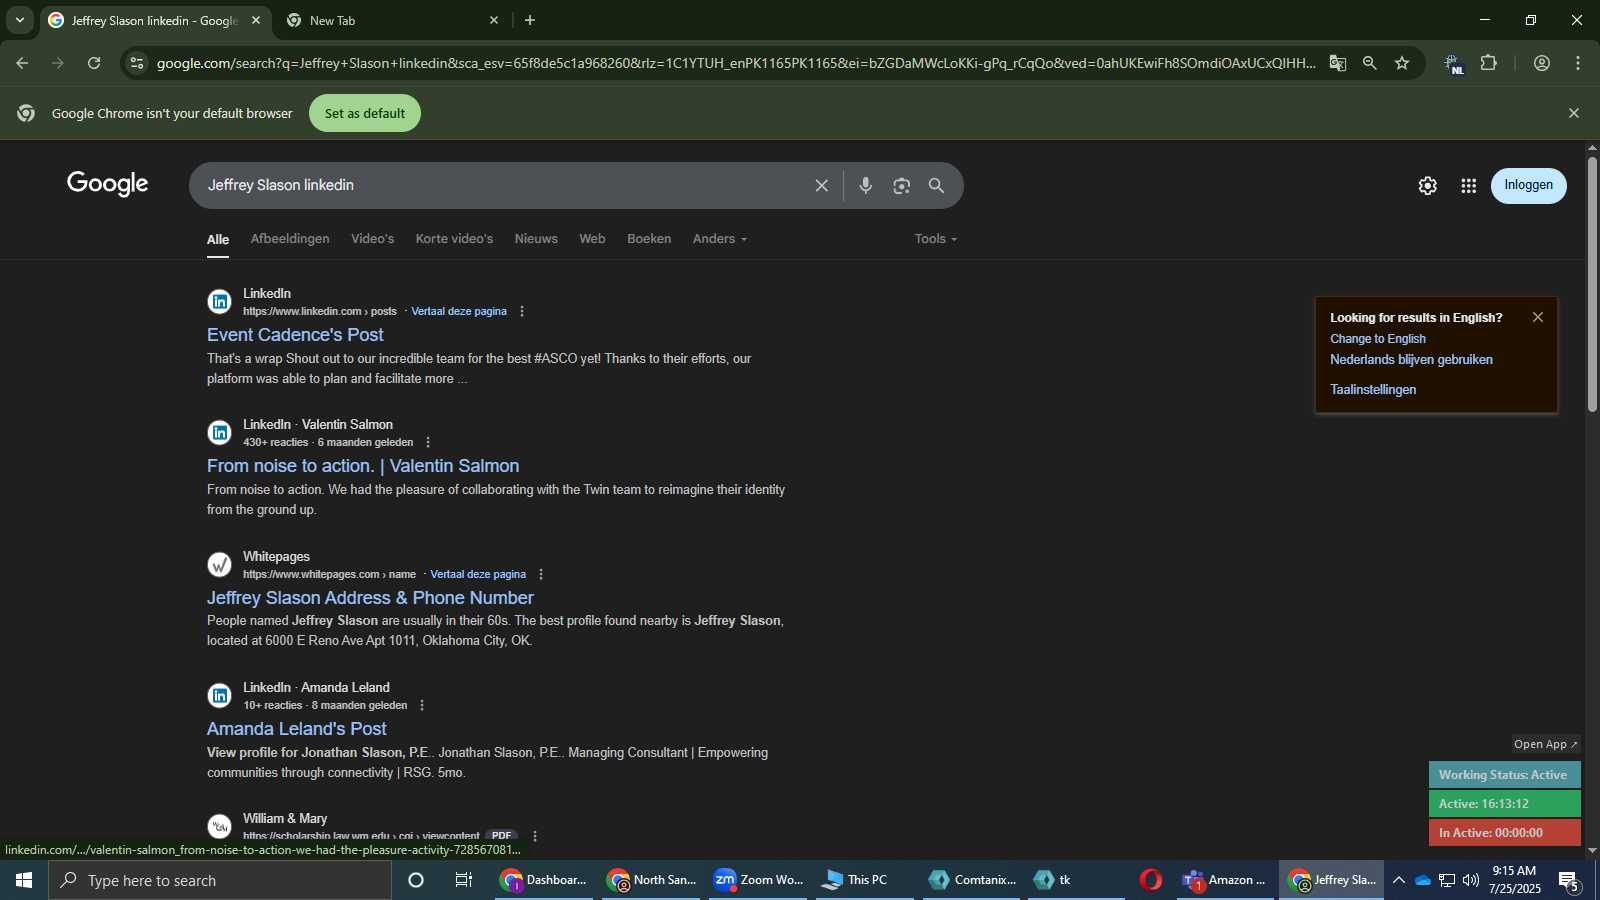This screenshot has width=1600, height=900.
Task: Open Opera browser from taskbar
Action: coord(1151,880)
